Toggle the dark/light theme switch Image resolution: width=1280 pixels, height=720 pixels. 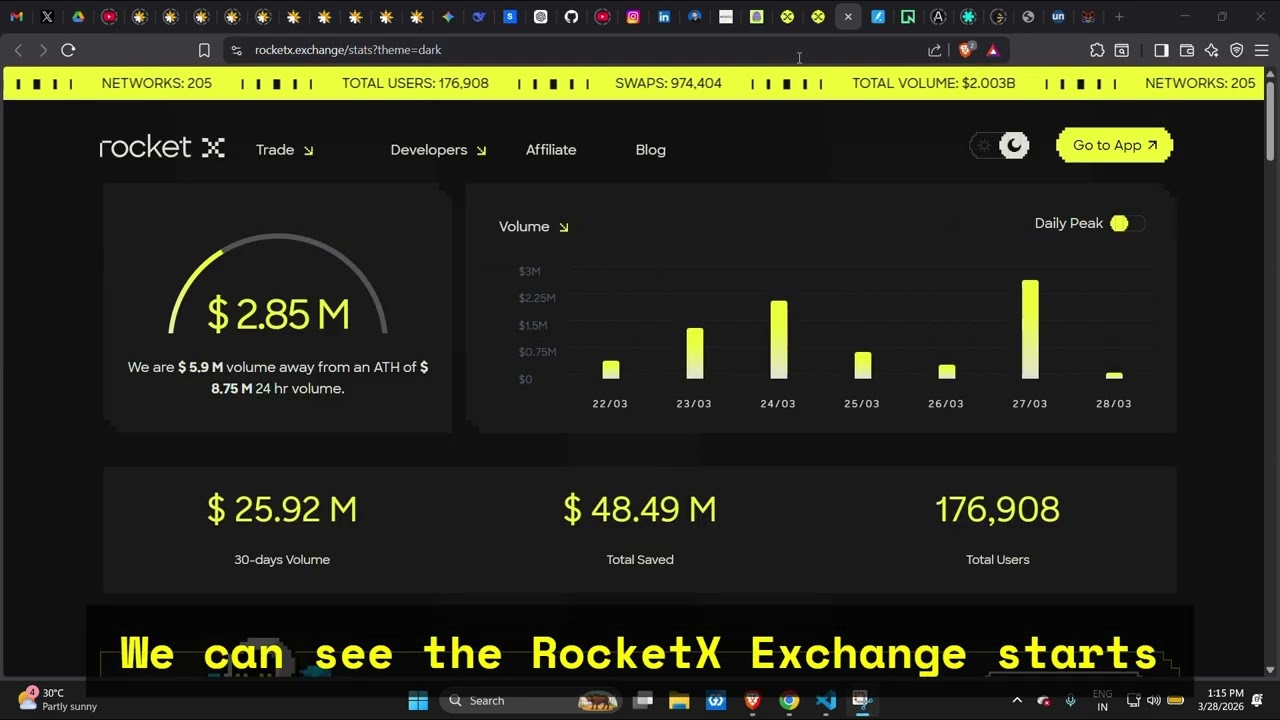click(x=999, y=146)
